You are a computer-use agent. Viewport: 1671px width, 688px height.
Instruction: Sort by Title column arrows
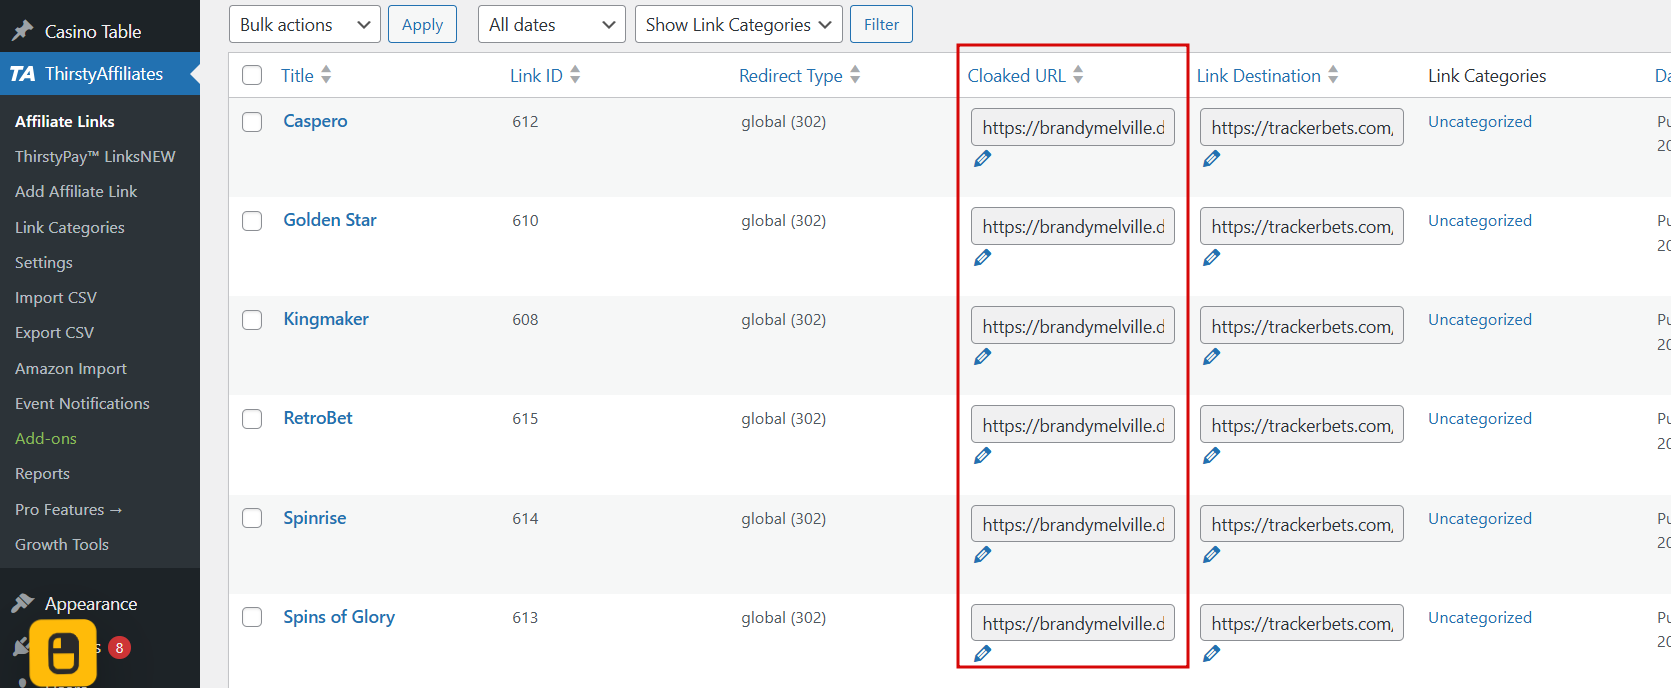click(x=326, y=75)
